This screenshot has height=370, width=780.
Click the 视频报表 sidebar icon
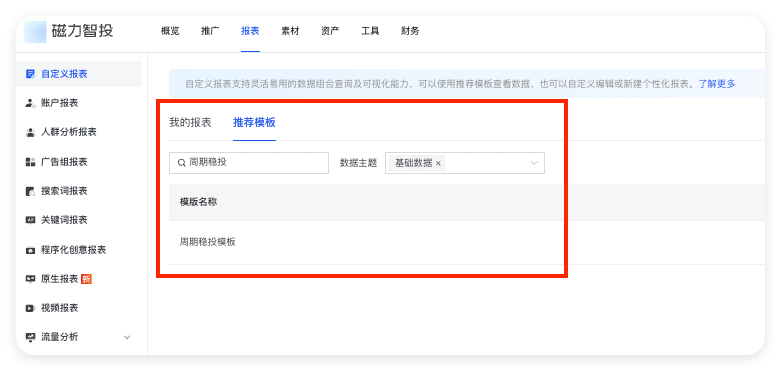30,308
